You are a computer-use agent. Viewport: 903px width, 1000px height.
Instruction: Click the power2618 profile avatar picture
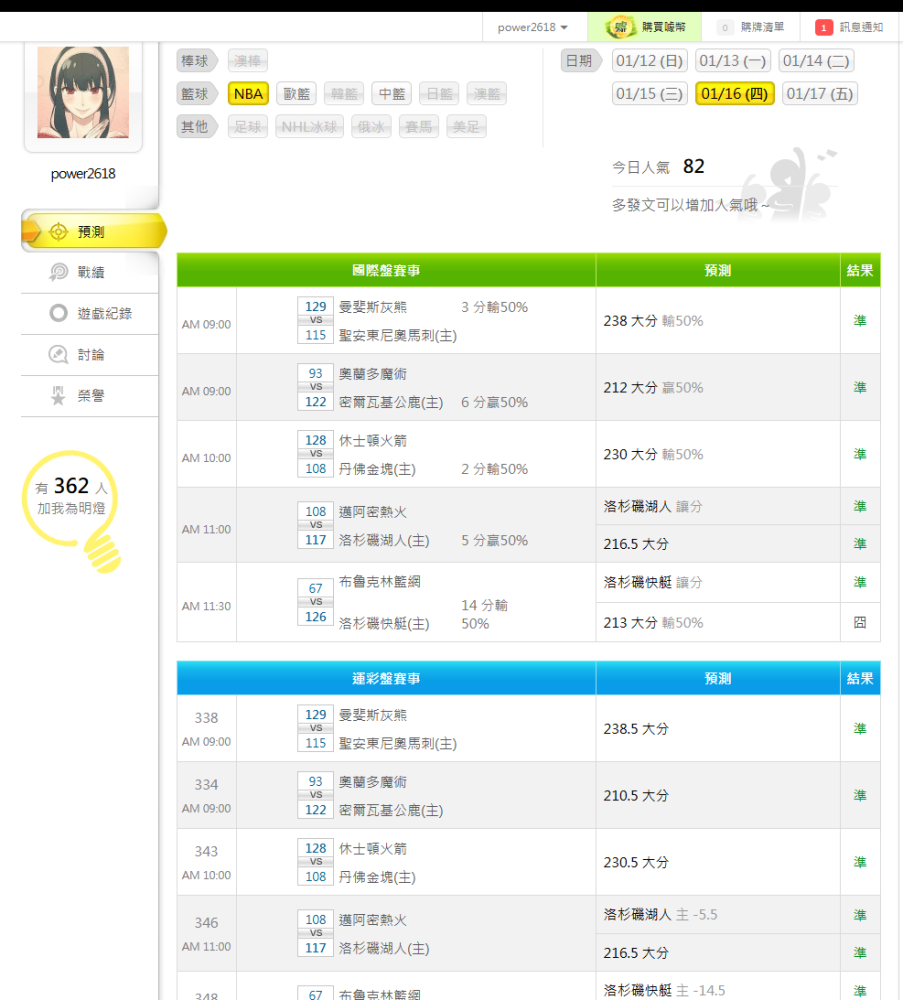(x=83, y=92)
